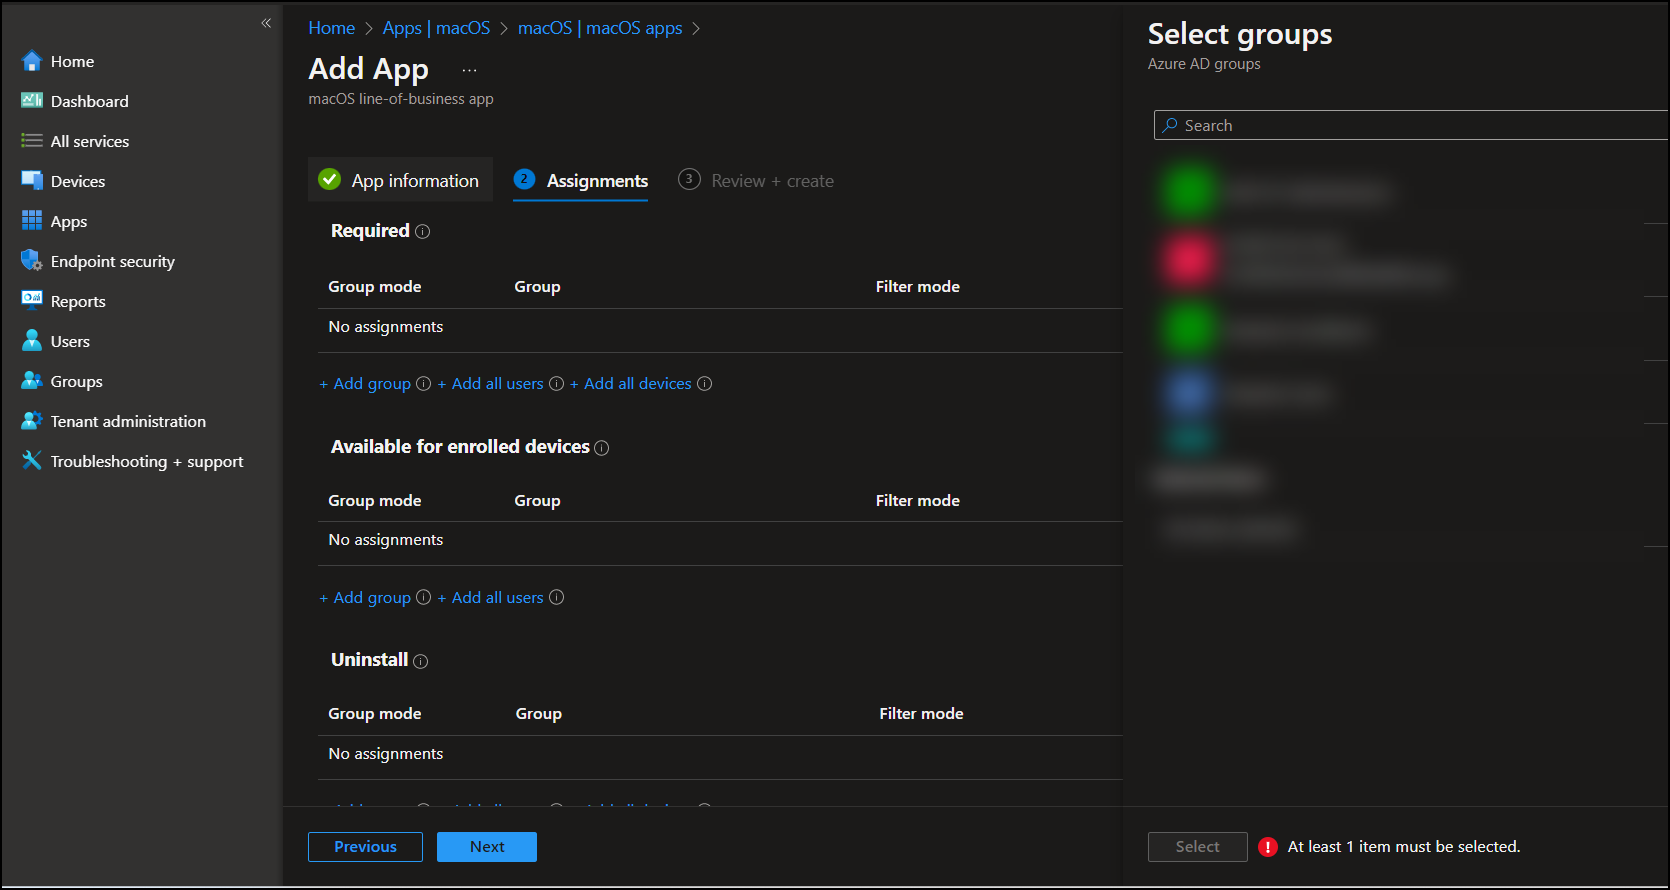Image resolution: width=1670 pixels, height=890 pixels.
Task: Click 'At least 1 item must be selected' message
Action: 1404,847
